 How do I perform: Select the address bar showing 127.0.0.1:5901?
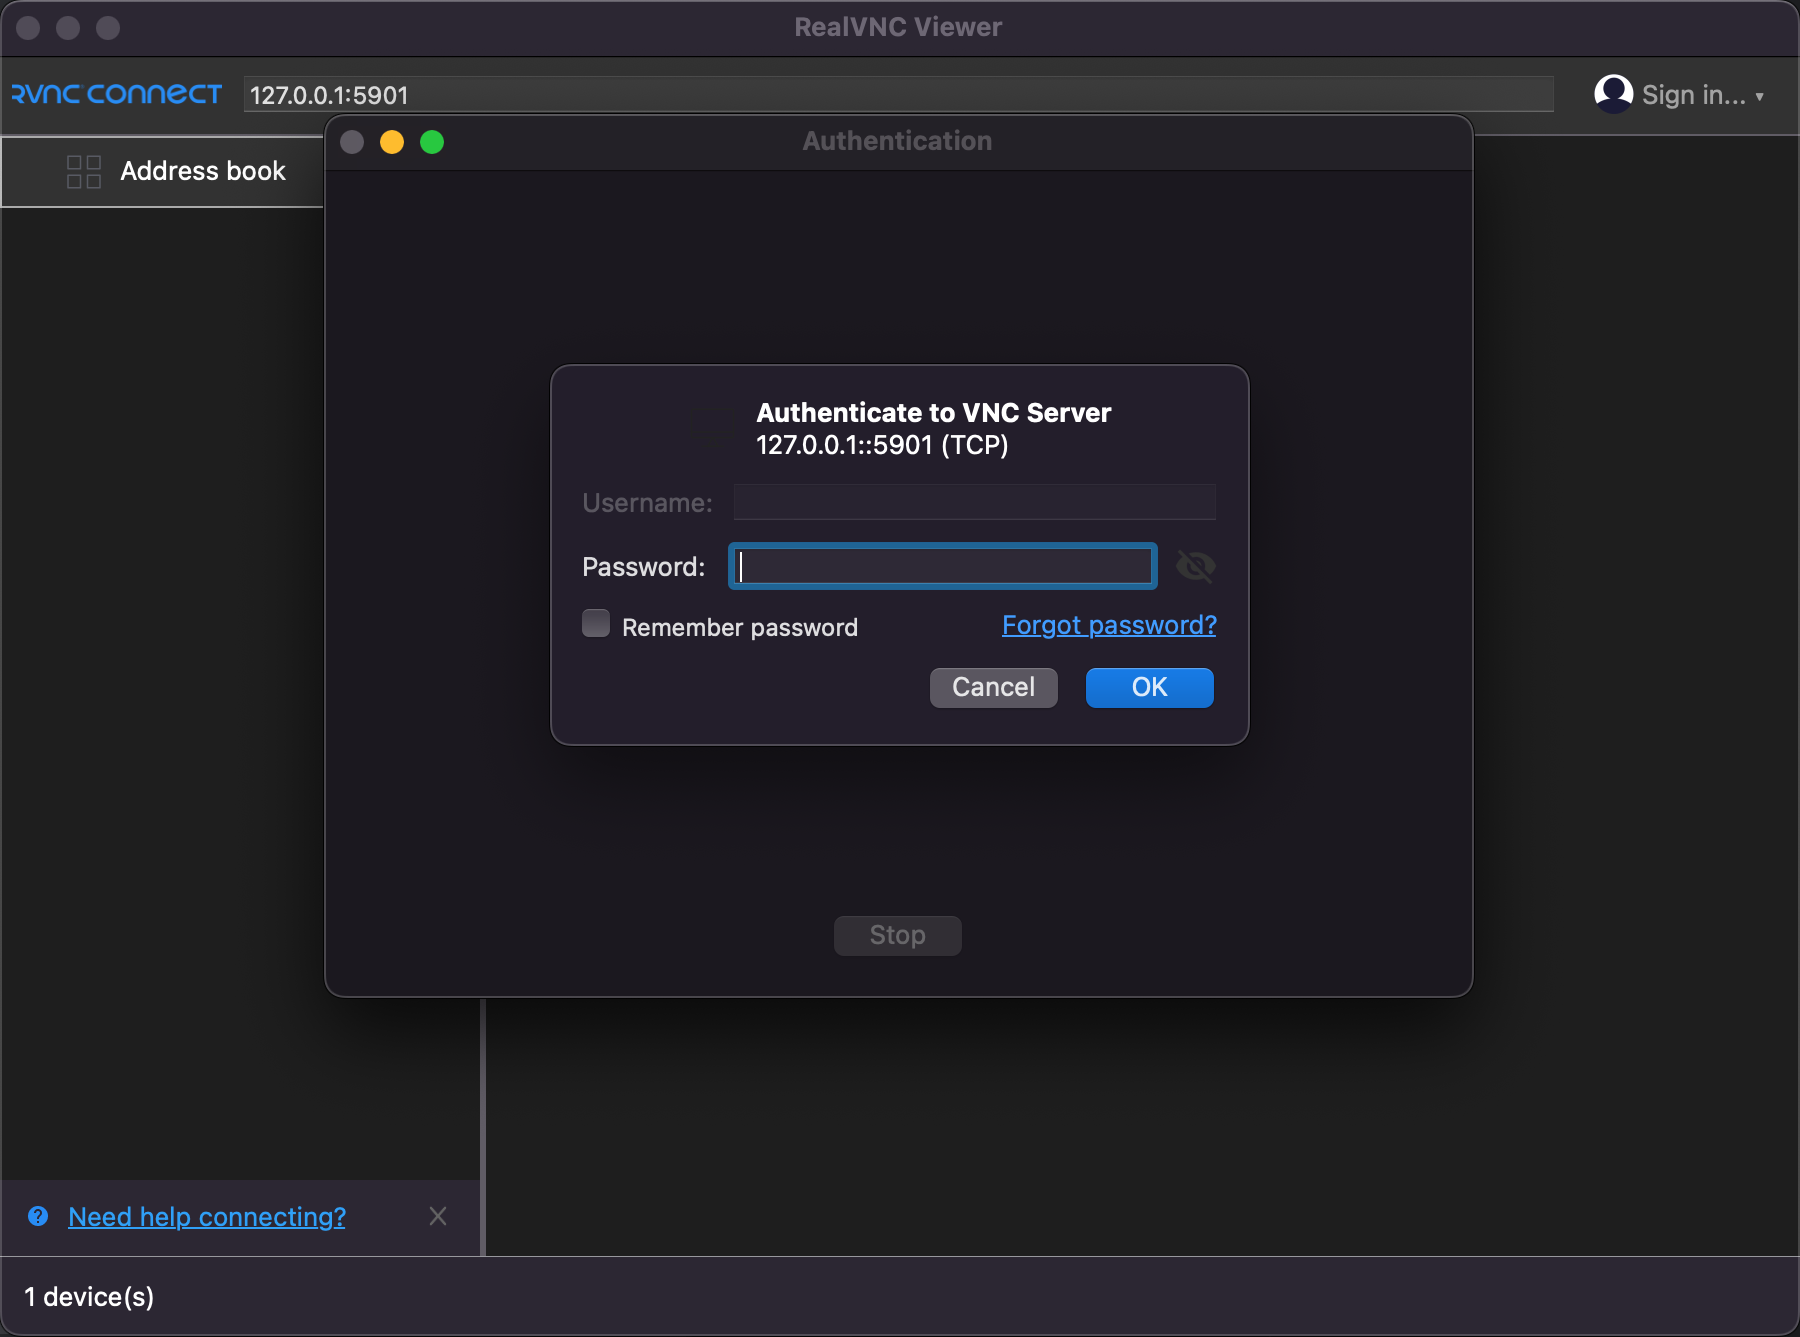click(x=898, y=95)
